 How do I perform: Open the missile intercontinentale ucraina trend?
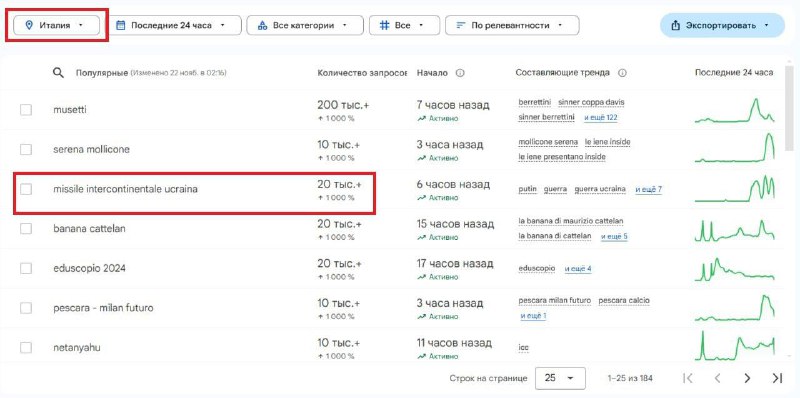click(x=126, y=189)
